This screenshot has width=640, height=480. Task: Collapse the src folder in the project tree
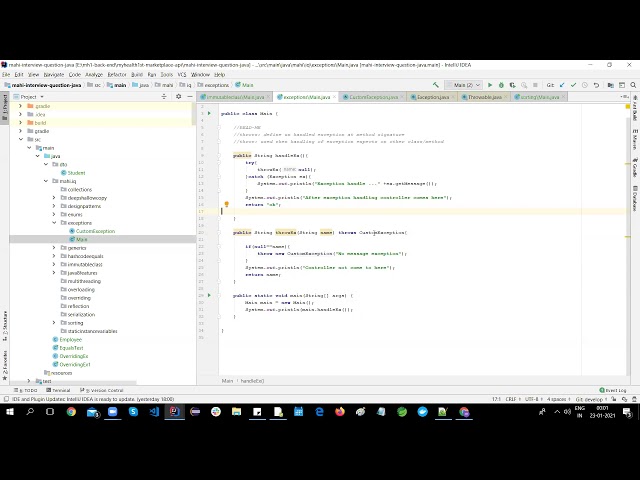point(20,140)
